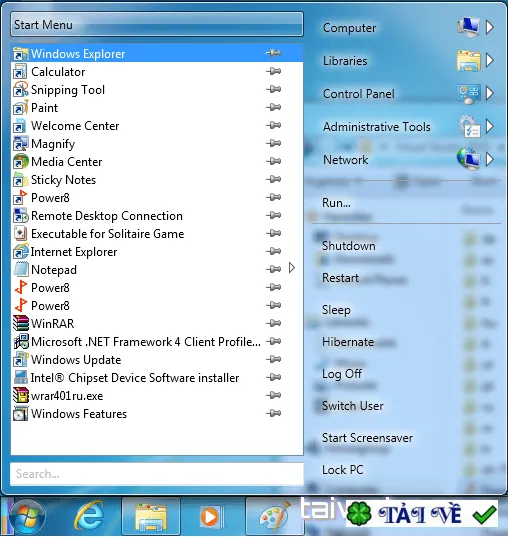508x537 pixels.
Task: Toggle the pin beside Windows Features
Action: pyautogui.click(x=273, y=413)
